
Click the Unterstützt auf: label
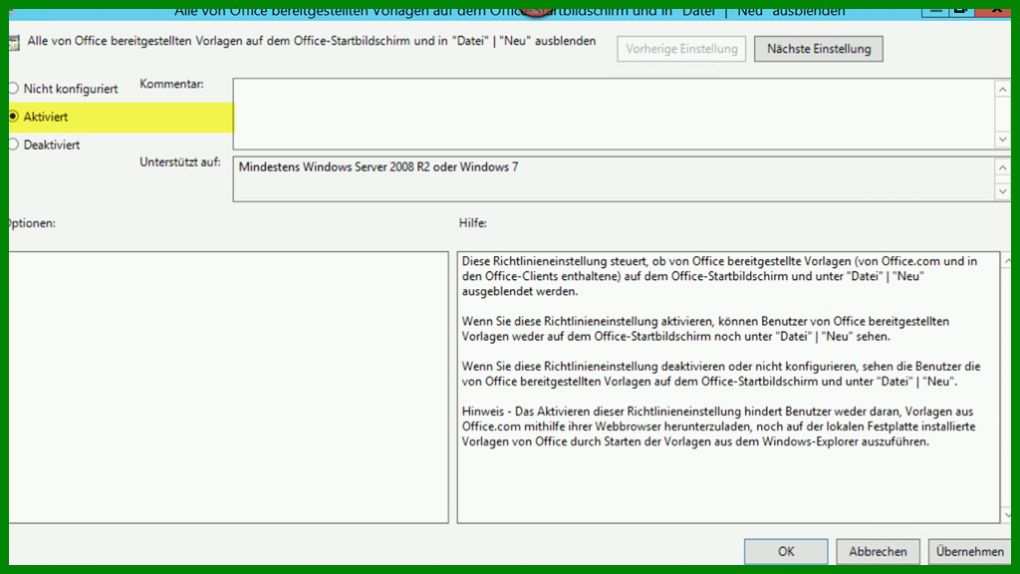tap(180, 162)
